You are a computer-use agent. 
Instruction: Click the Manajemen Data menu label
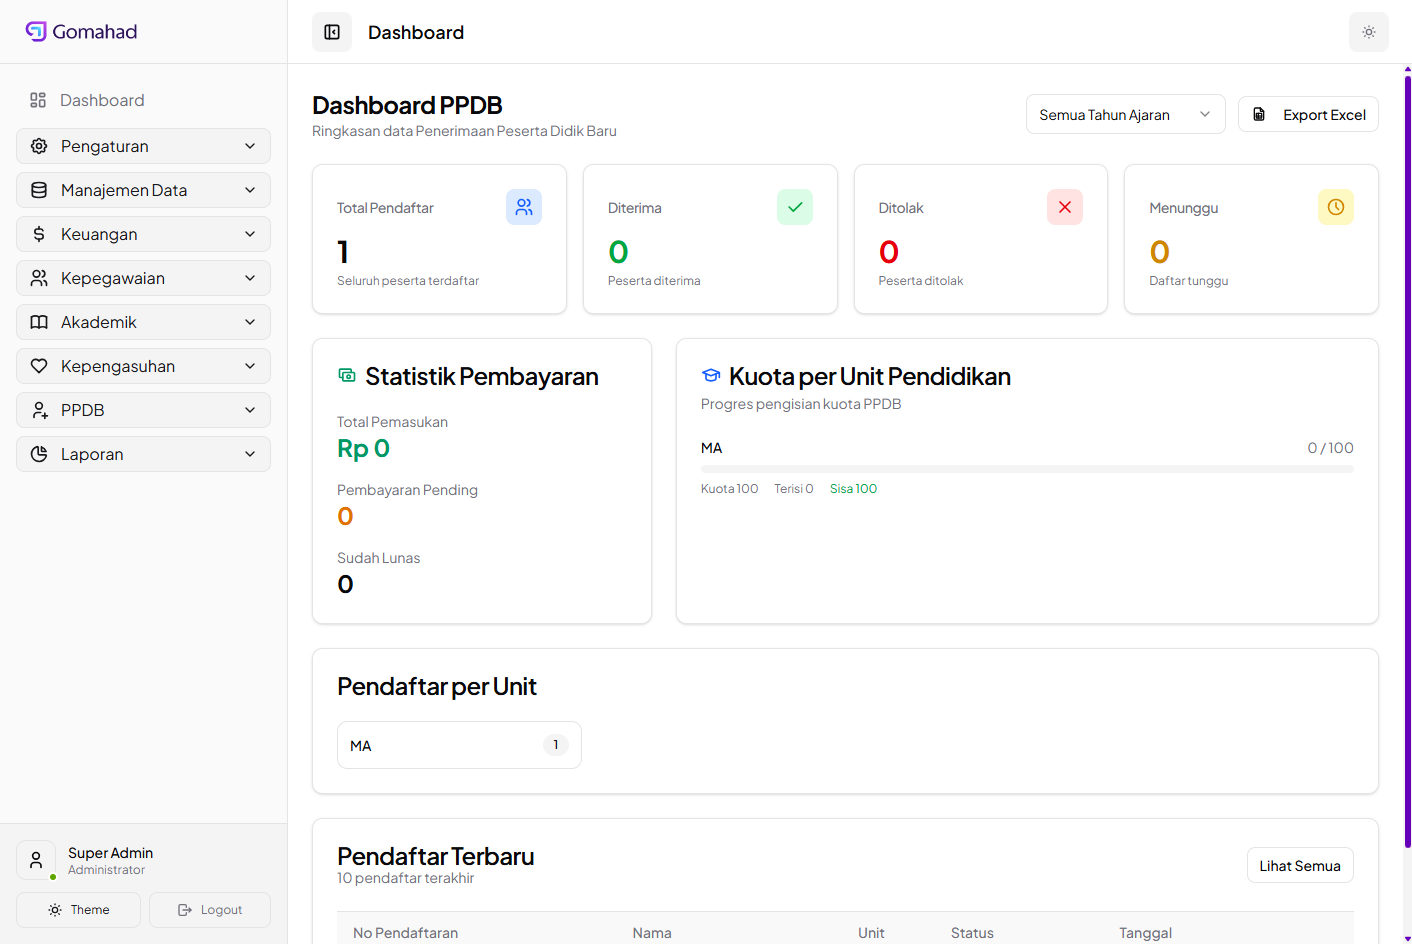[x=124, y=190]
